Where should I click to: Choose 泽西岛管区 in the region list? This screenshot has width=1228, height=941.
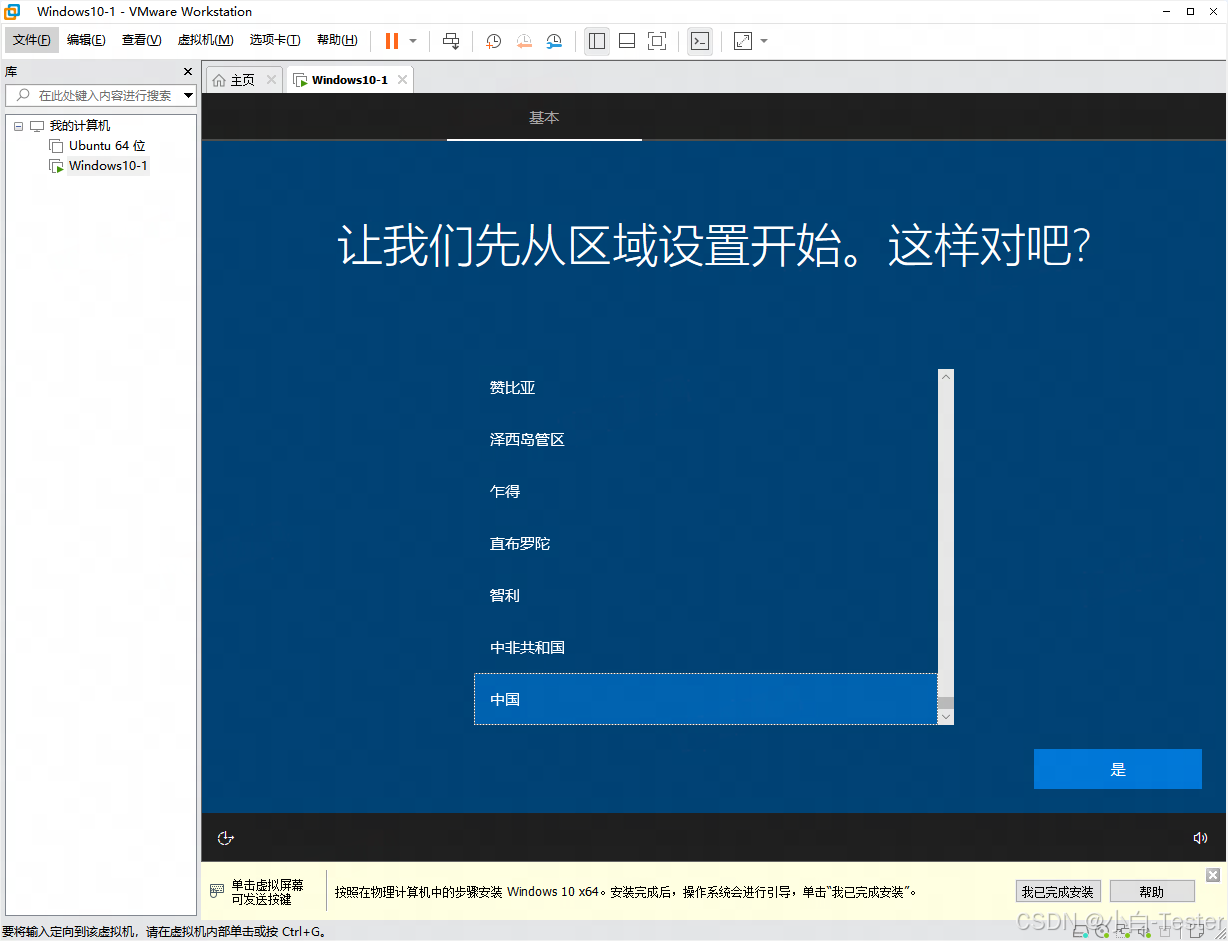pyautogui.click(x=706, y=440)
